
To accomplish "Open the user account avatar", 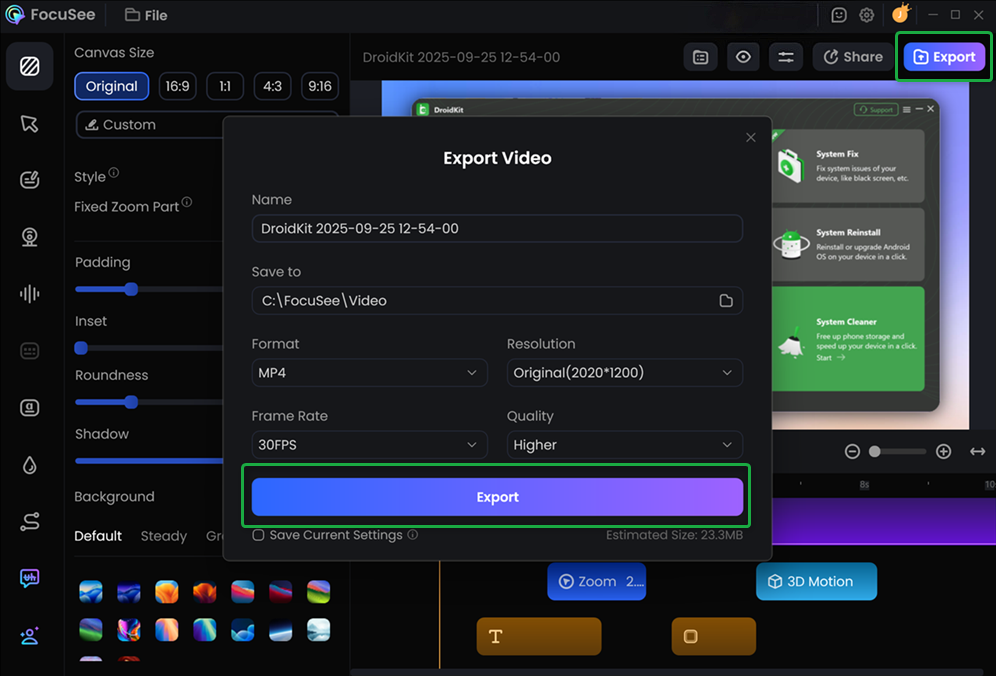I will (x=901, y=13).
